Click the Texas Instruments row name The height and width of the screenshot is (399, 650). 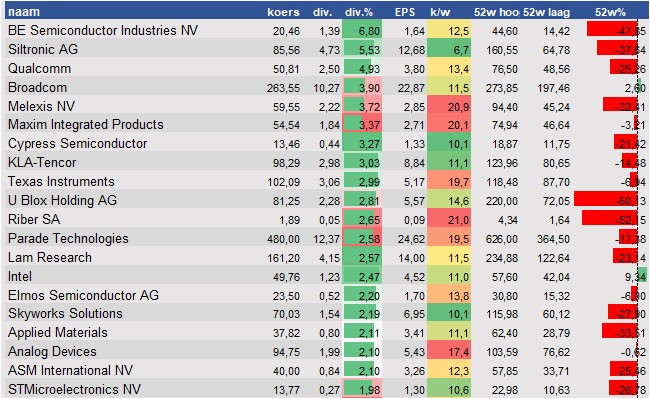click(x=61, y=181)
